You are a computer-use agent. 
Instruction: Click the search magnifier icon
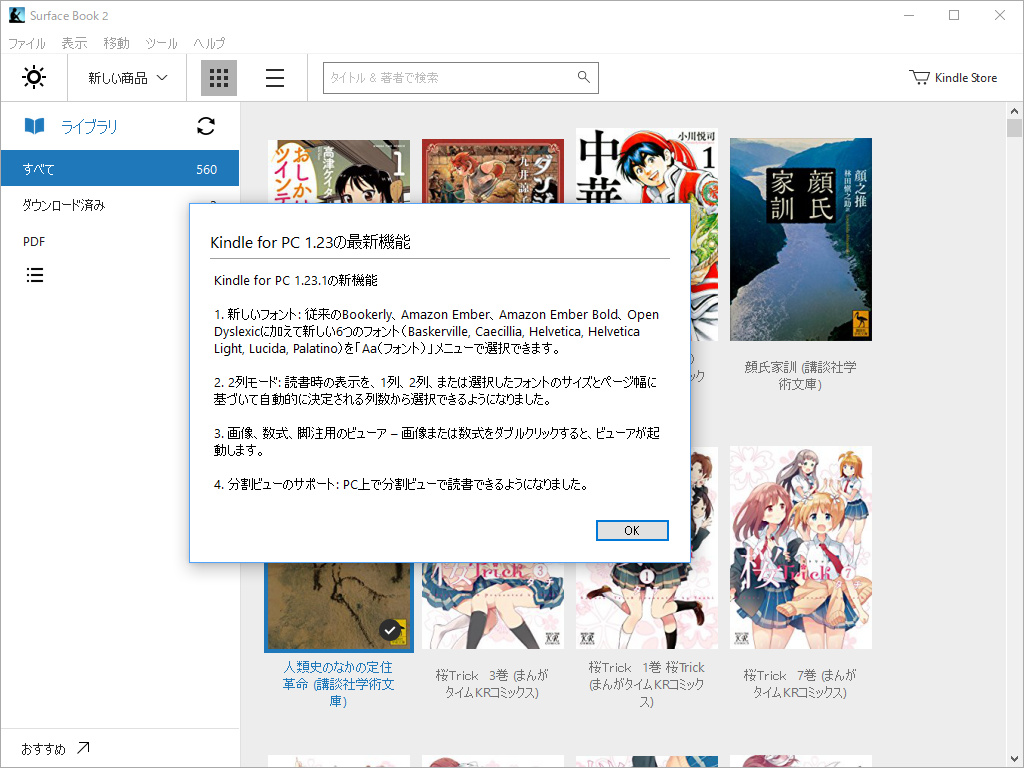pyautogui.click(x=583, y=77)
